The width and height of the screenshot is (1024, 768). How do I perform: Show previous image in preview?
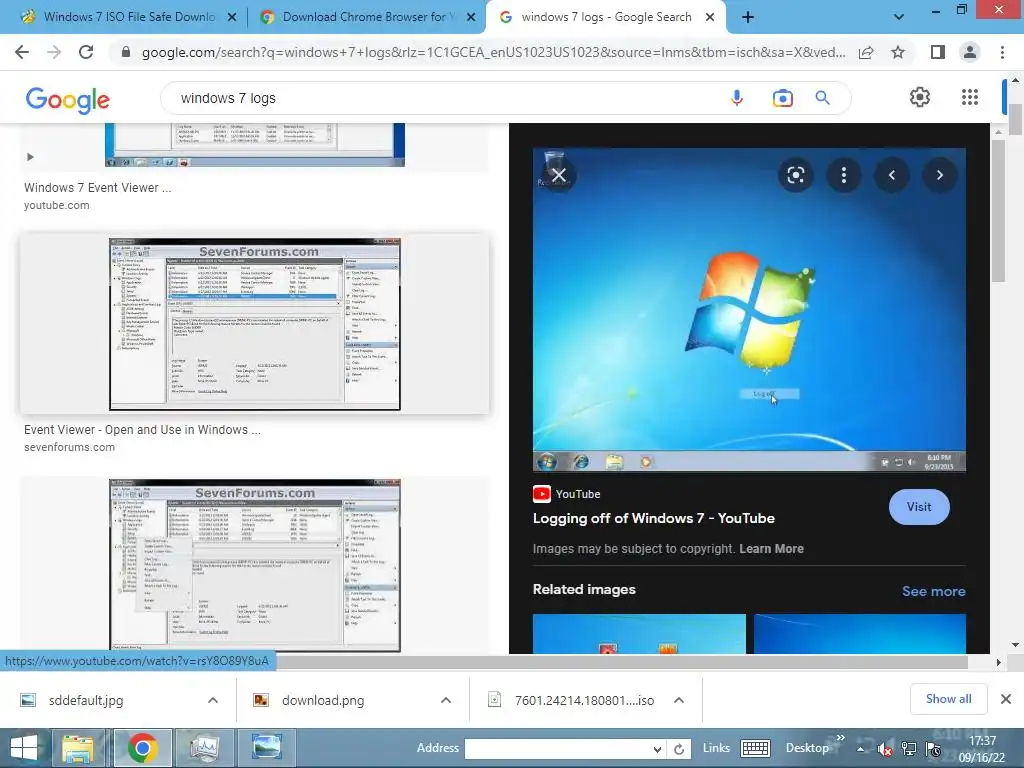[891, 175]
